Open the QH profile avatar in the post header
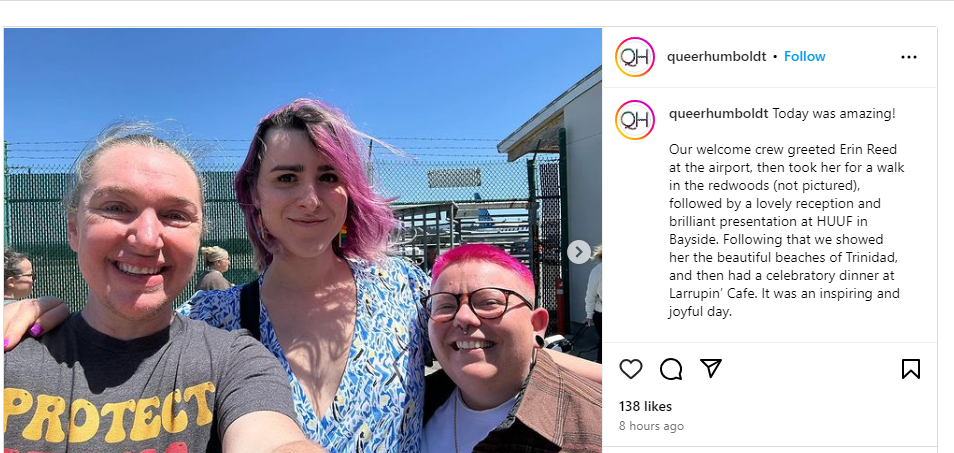Viewport: 954px width, 453px height. [635, 57]
